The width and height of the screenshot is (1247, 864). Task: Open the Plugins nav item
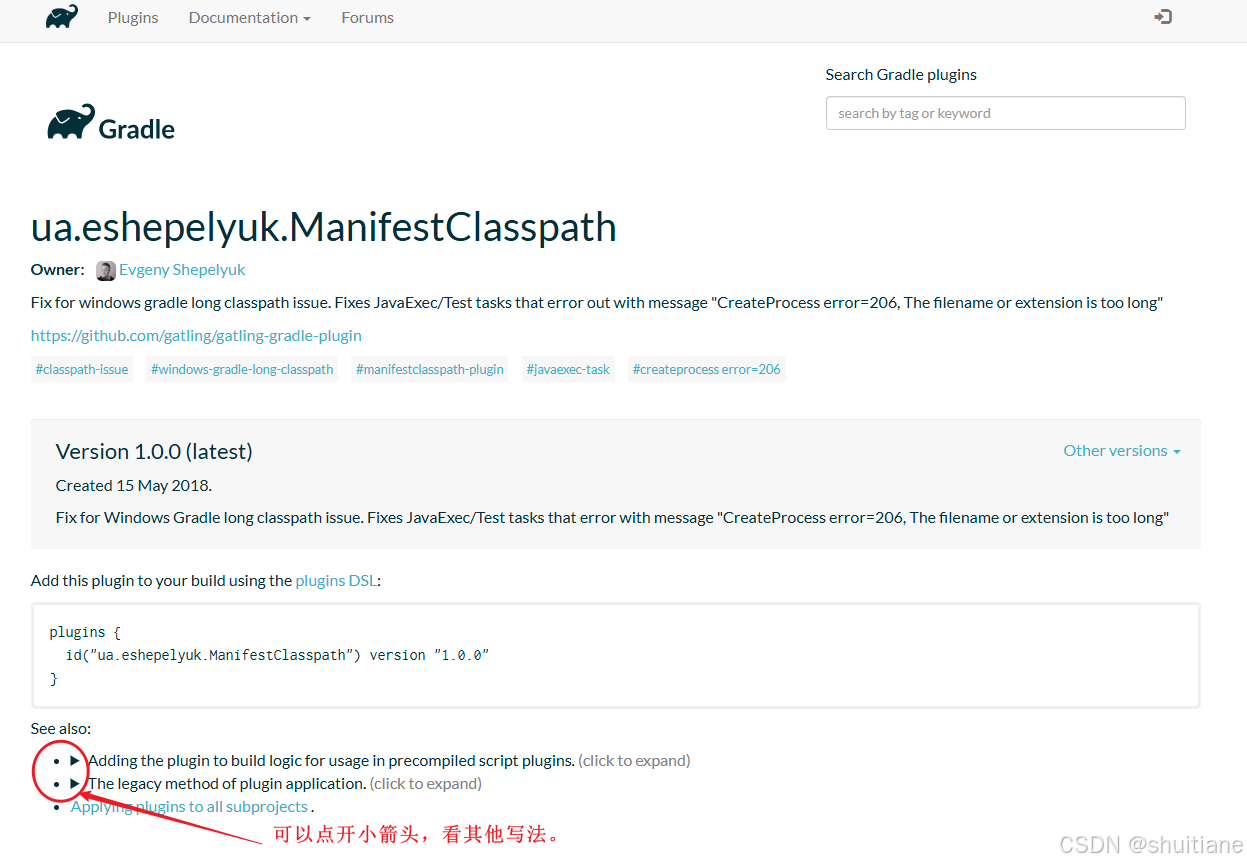(133, 18)
